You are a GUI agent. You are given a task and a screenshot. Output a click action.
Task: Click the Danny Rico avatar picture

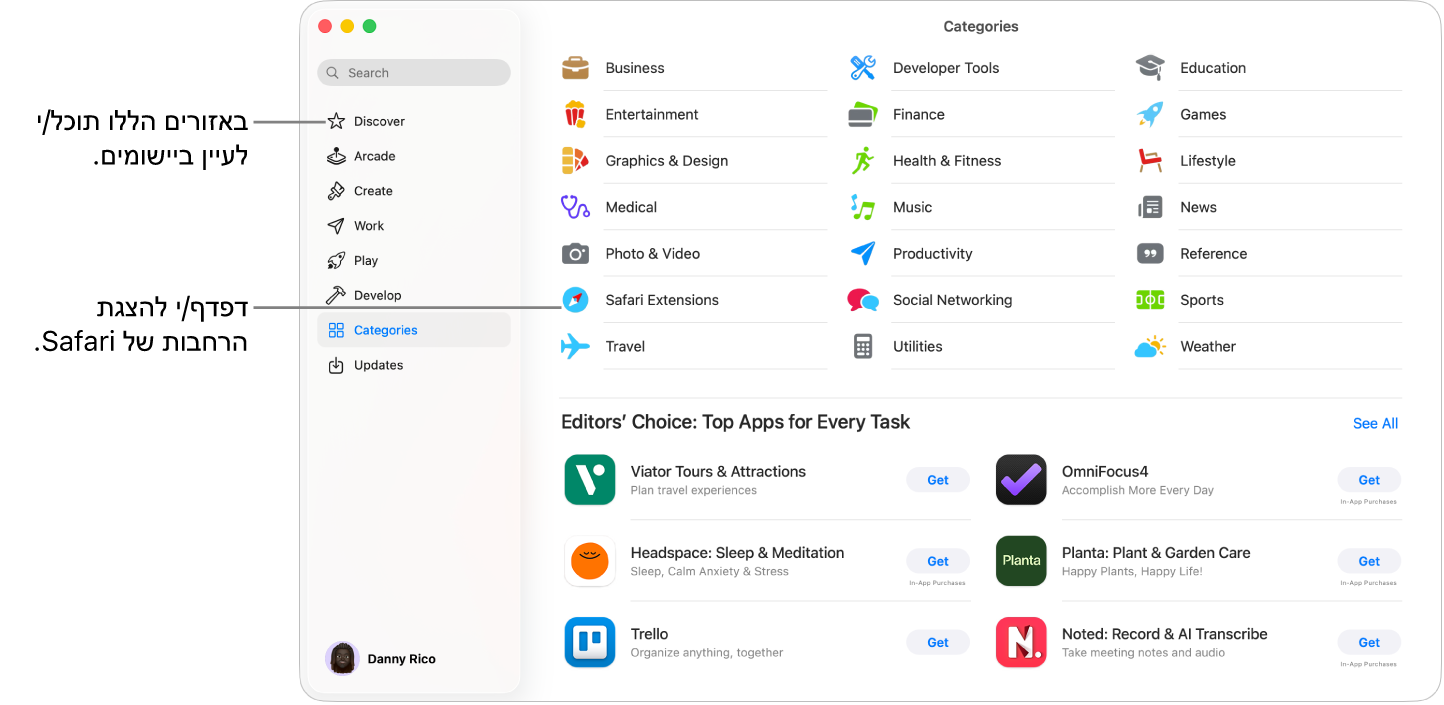pyautogui.click(x=342, y=659)
